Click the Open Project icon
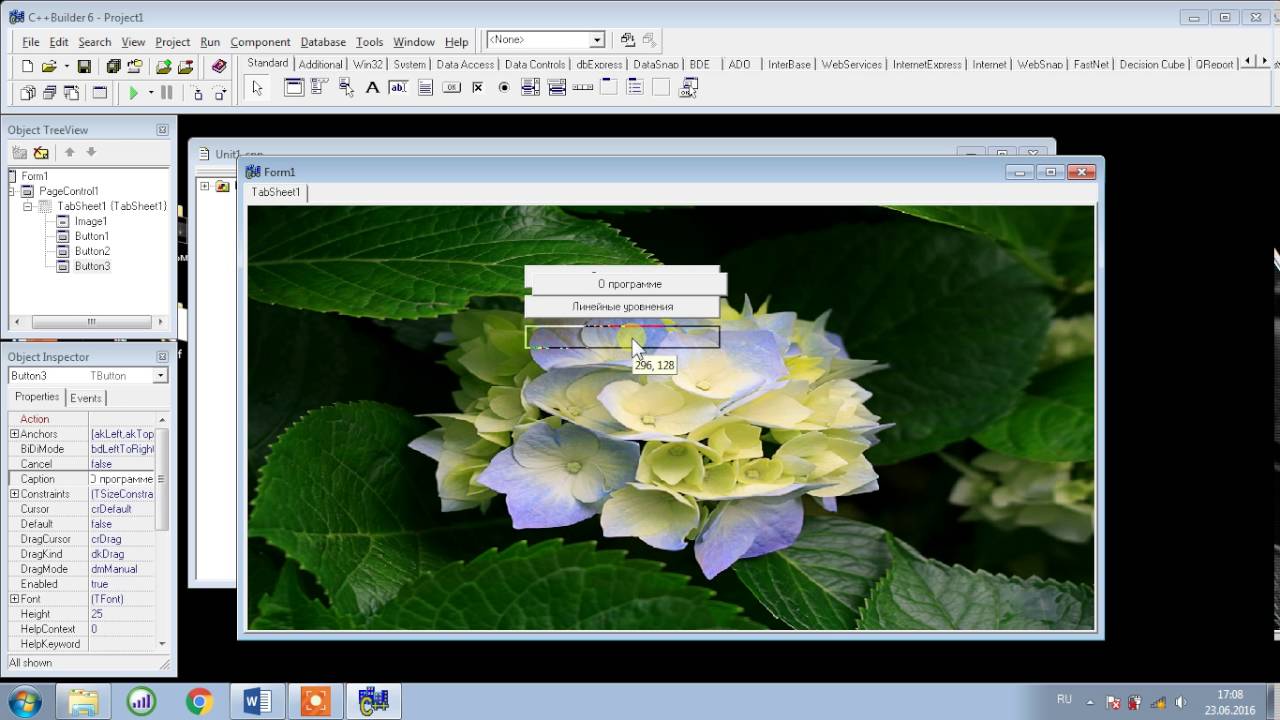Viewport: 1280px width, 720px height. [x=135, y=66]
